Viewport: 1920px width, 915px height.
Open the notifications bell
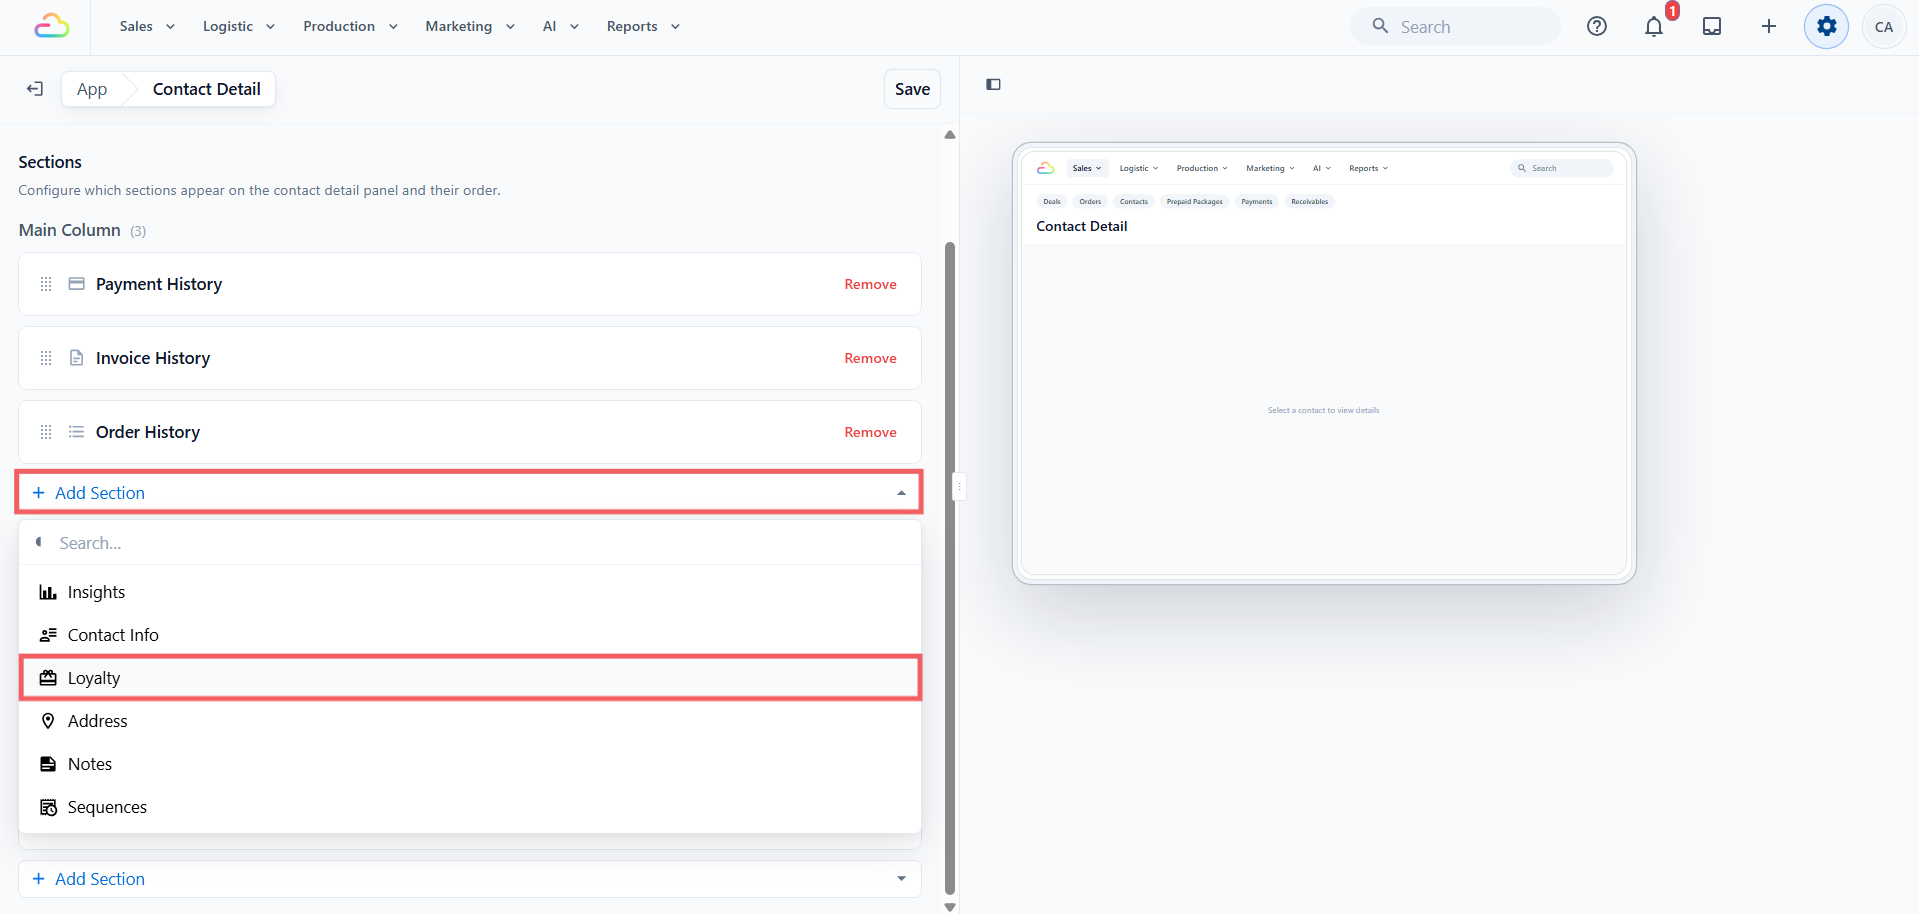(x=1654, y=27)
